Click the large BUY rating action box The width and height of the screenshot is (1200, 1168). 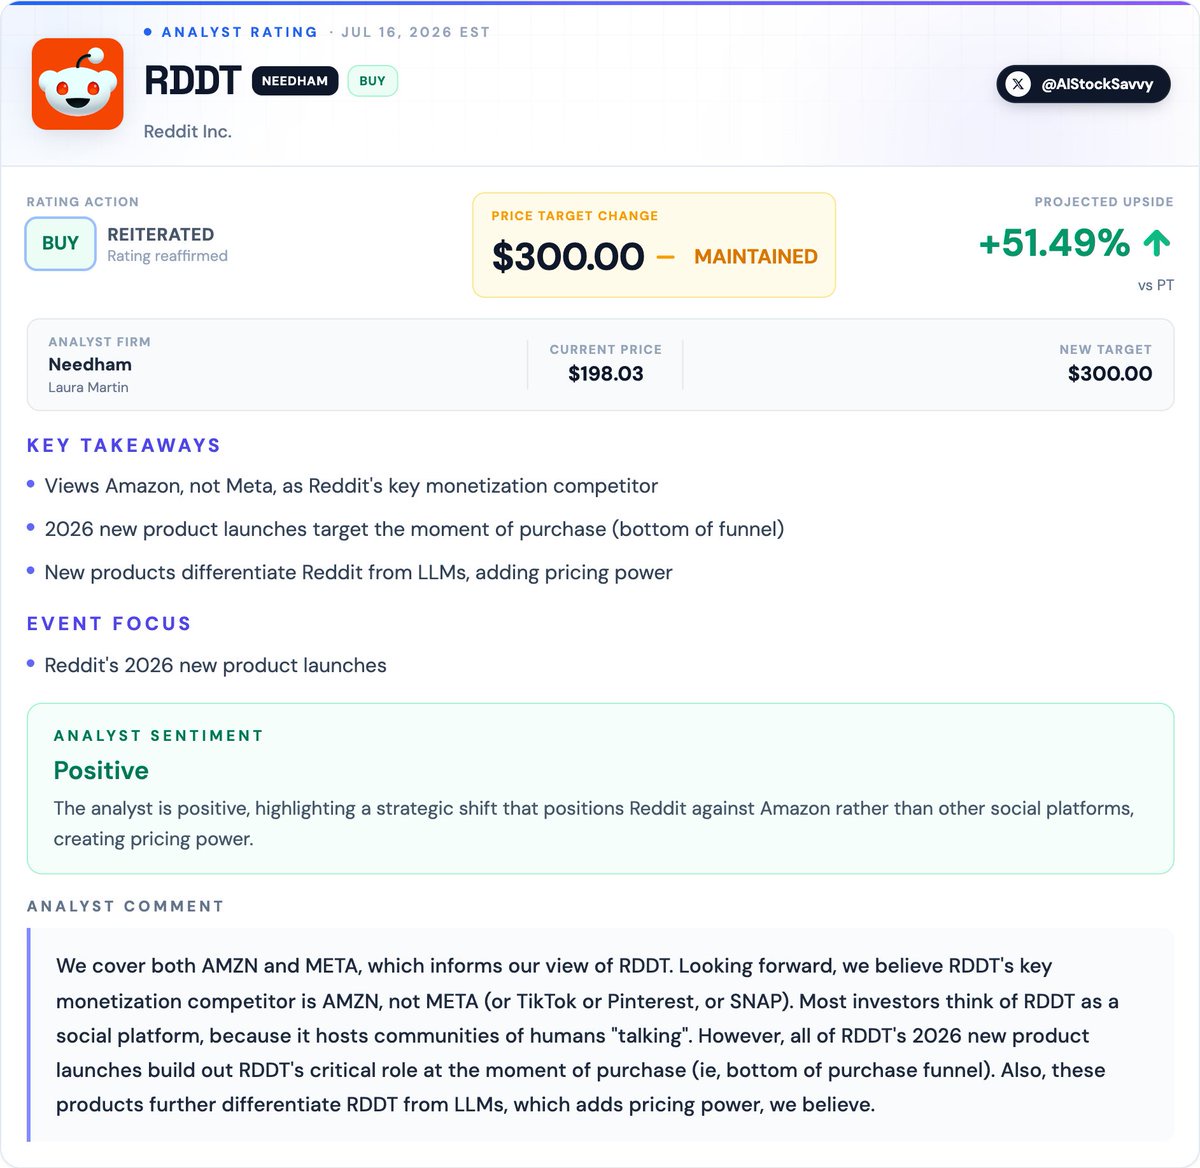coord(60,243)
